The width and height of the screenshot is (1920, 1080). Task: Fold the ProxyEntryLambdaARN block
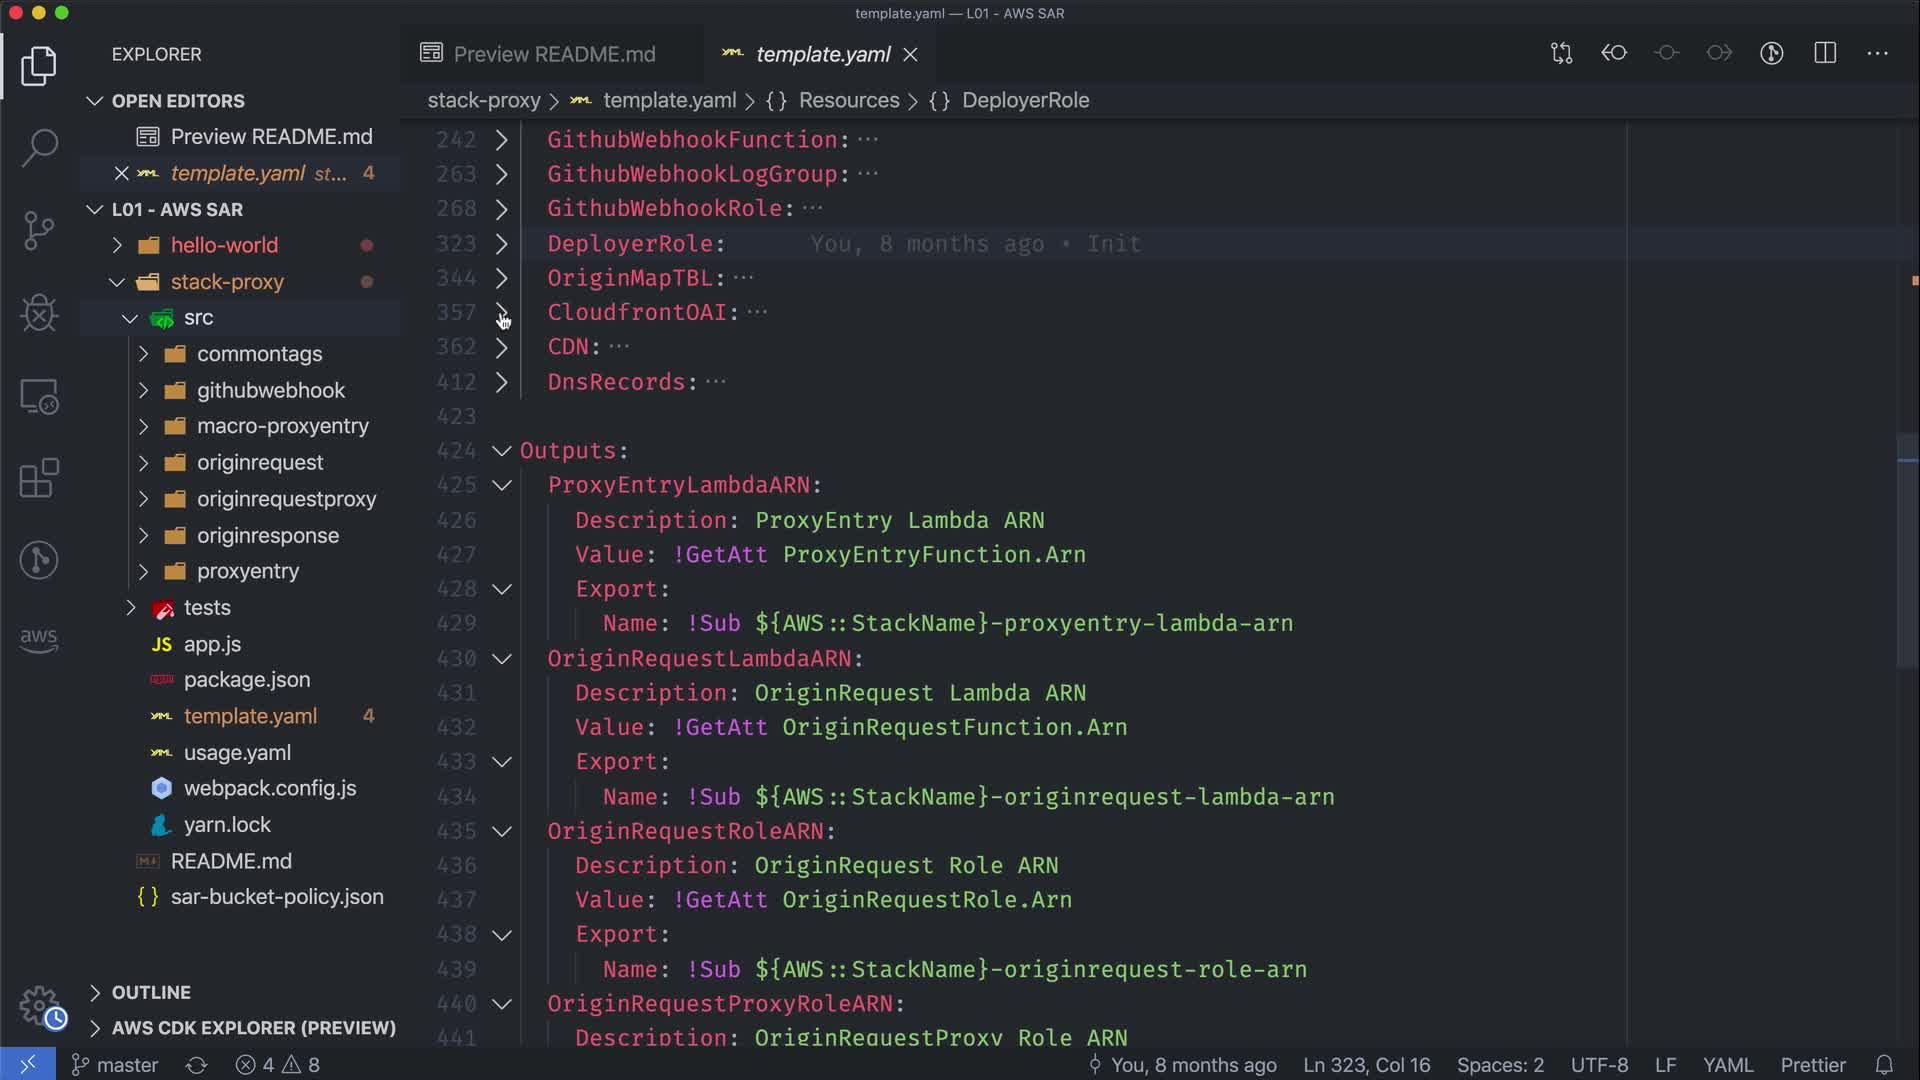502,485
